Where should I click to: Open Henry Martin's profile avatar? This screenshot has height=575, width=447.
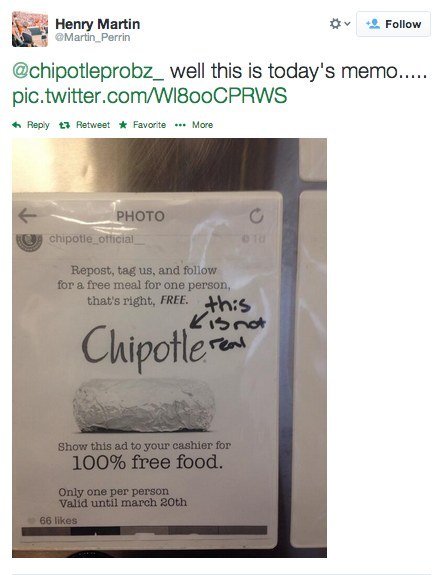click(30, 29)
